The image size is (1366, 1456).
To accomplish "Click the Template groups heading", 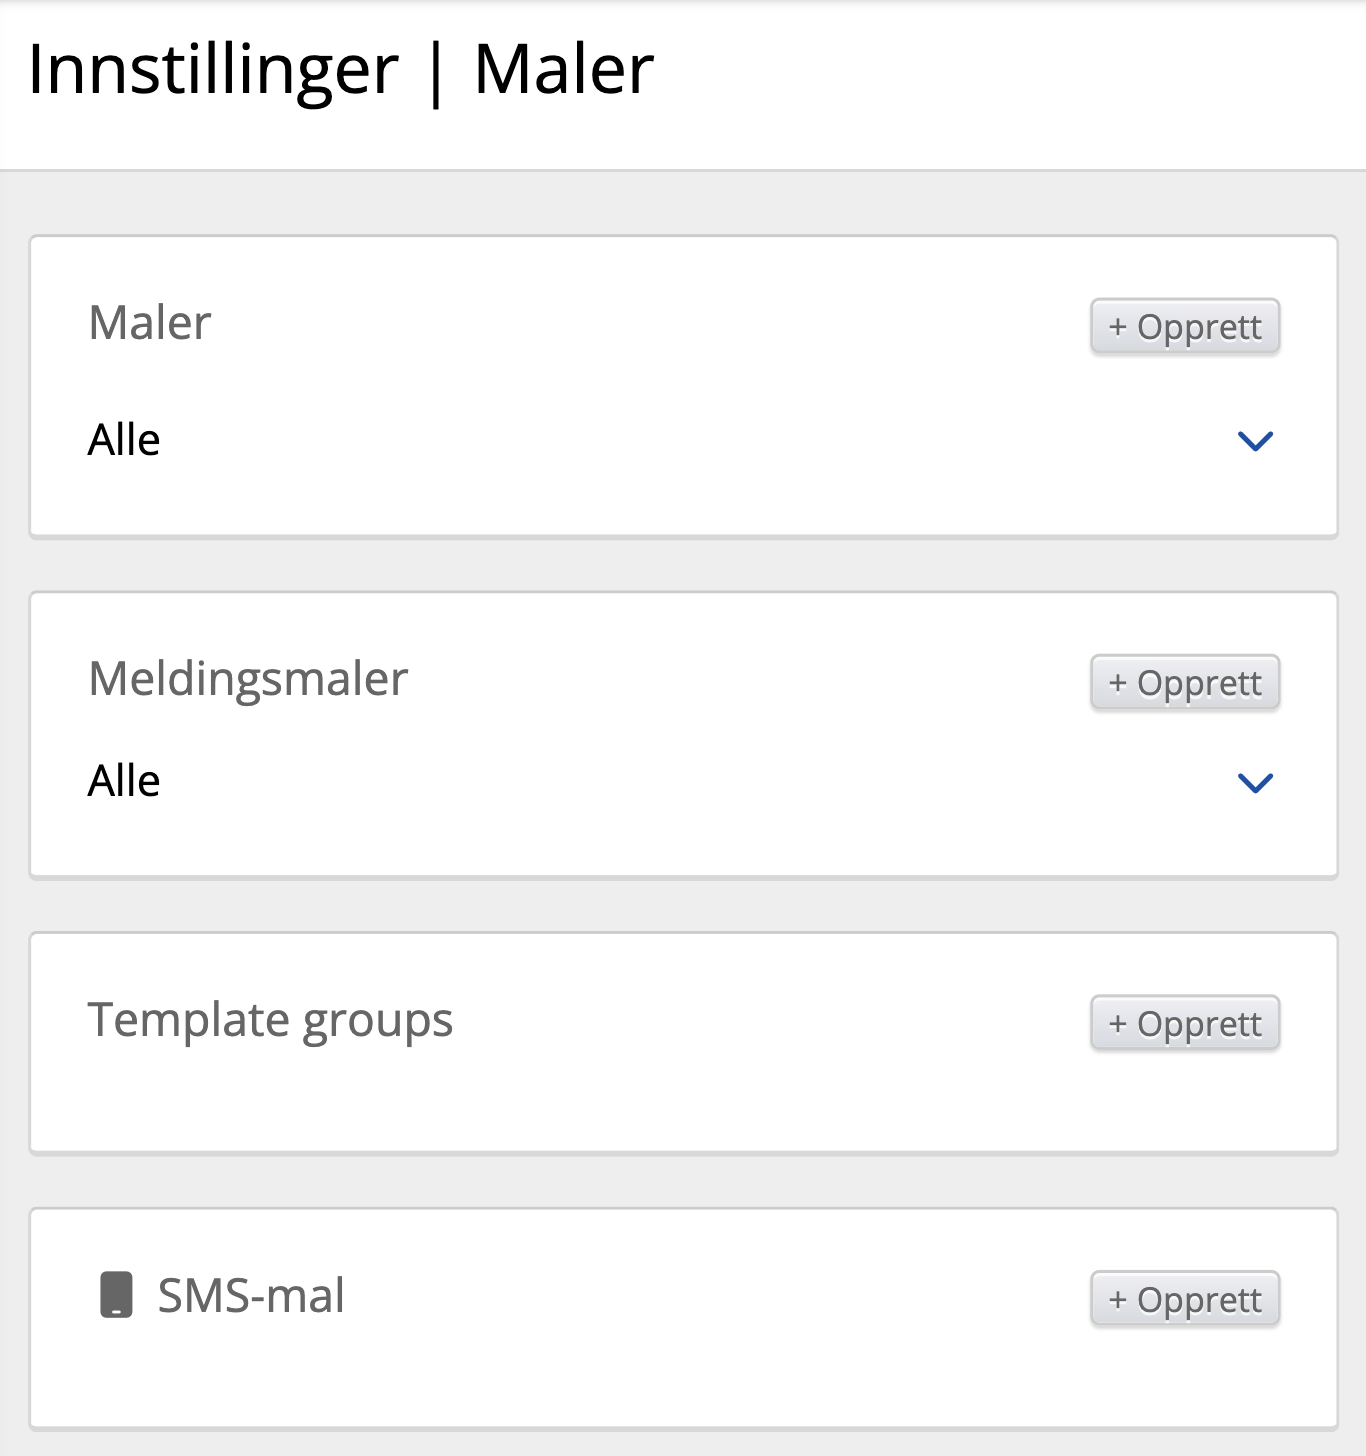I will 270,1020.
